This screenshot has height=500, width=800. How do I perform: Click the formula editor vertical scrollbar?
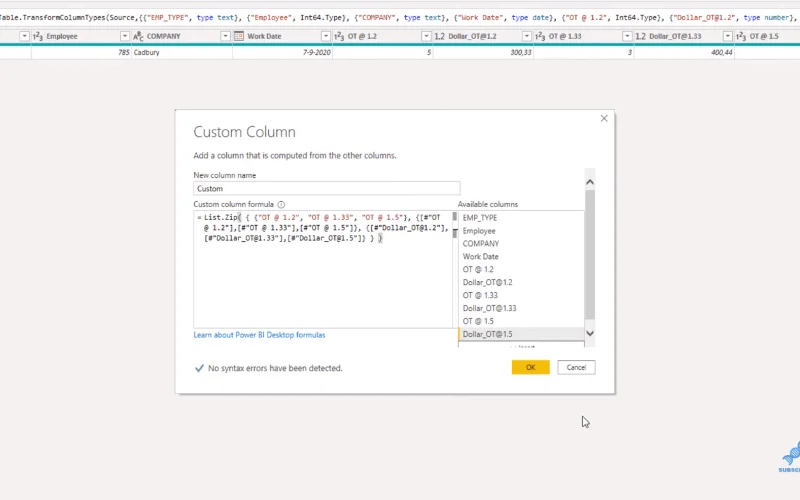tap(455, 269)
